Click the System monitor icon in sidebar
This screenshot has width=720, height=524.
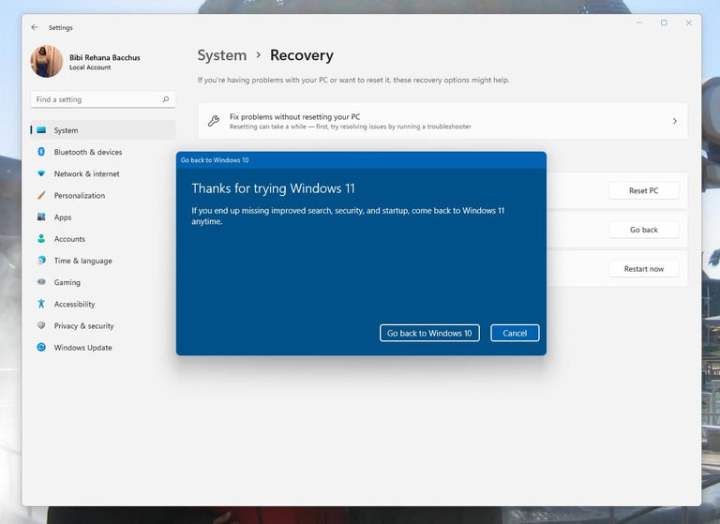coord(41,130)
